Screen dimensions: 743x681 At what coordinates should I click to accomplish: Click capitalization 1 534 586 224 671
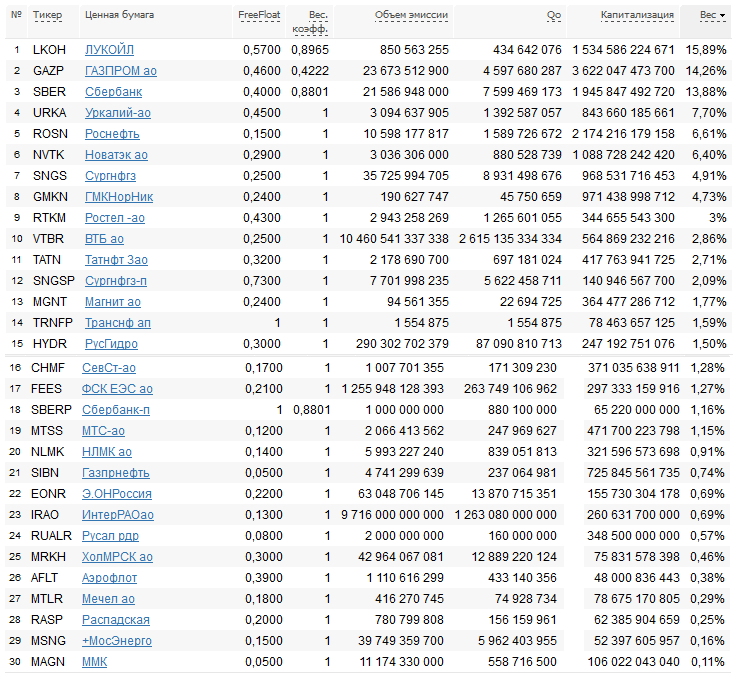tap(623, 50)
